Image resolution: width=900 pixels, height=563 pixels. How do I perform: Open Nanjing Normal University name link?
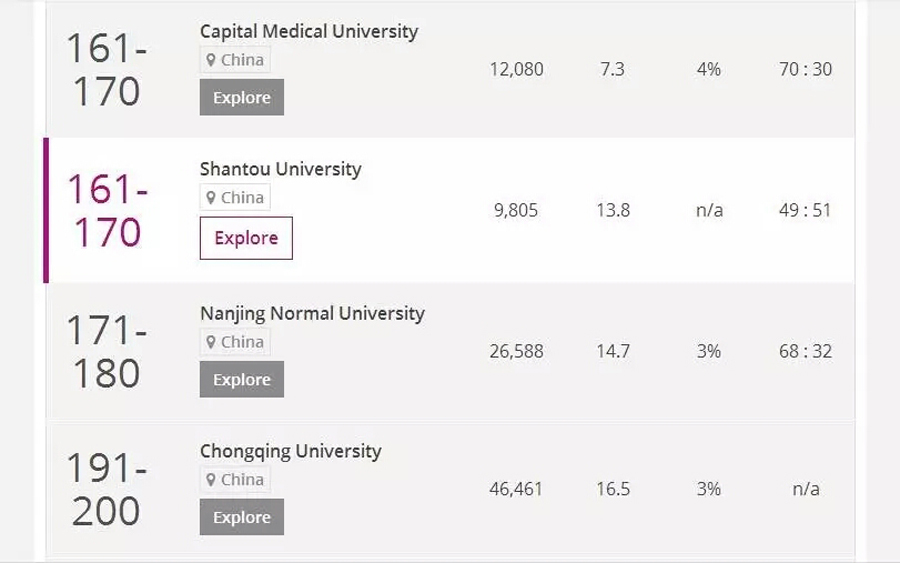tap(312, 313)
